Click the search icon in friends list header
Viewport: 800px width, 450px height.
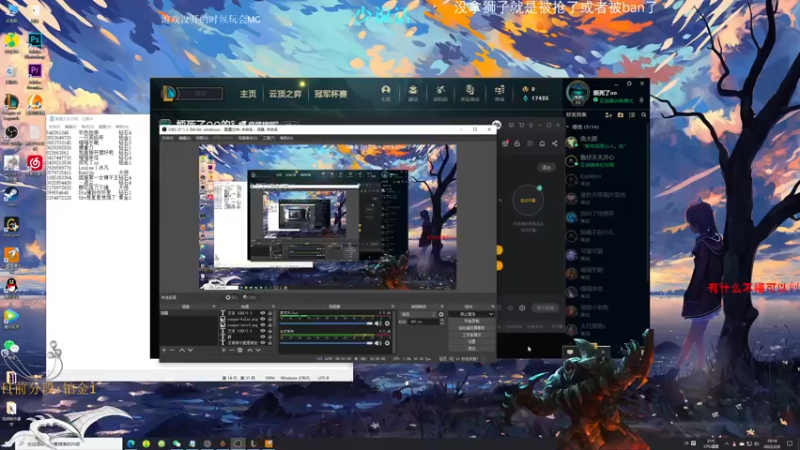[643, 115]
